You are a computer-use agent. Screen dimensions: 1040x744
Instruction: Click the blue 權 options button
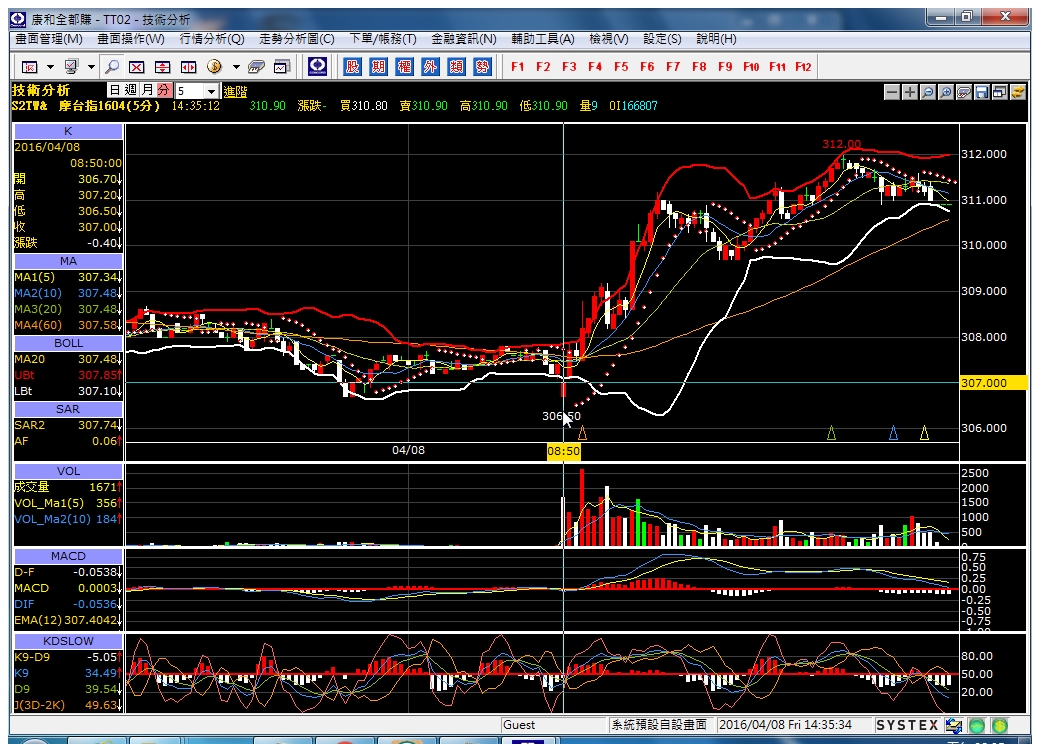click(404, 66)
